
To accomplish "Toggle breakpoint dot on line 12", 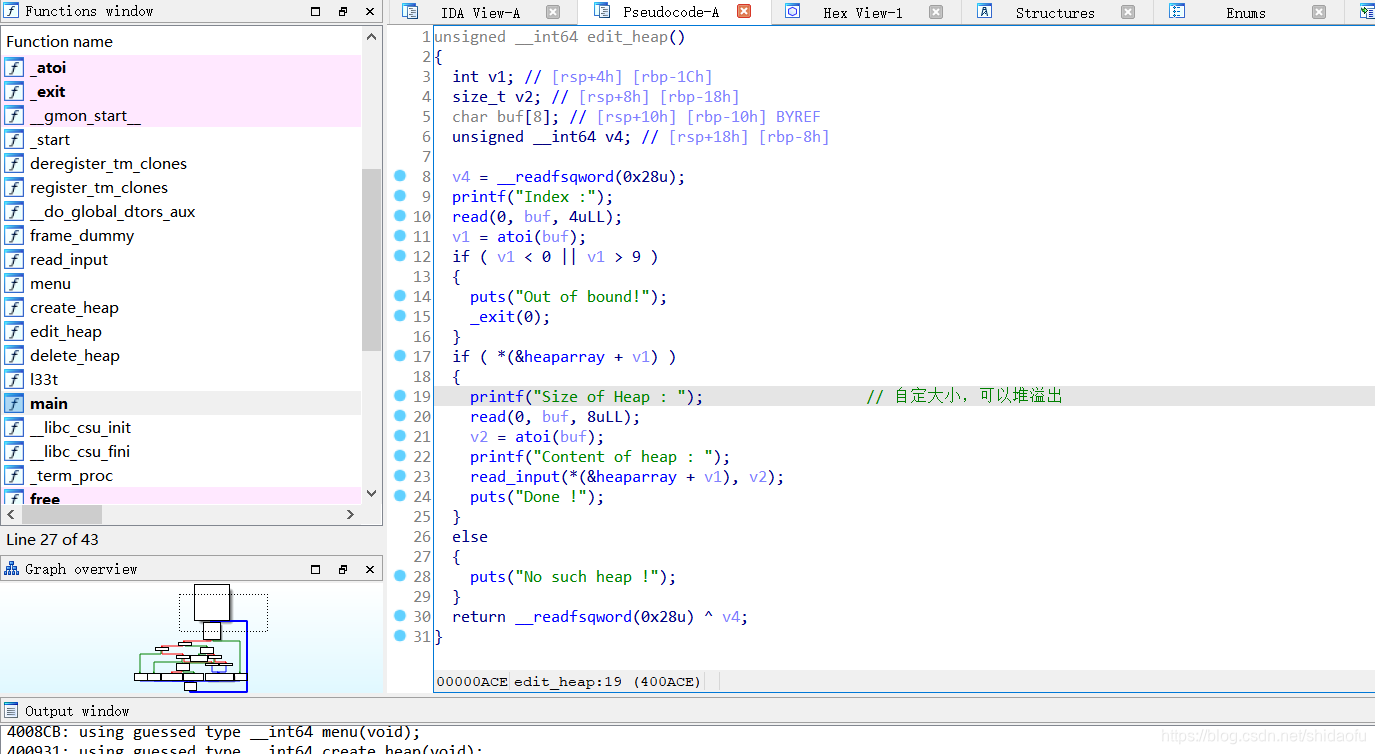I will coord(400,256).
